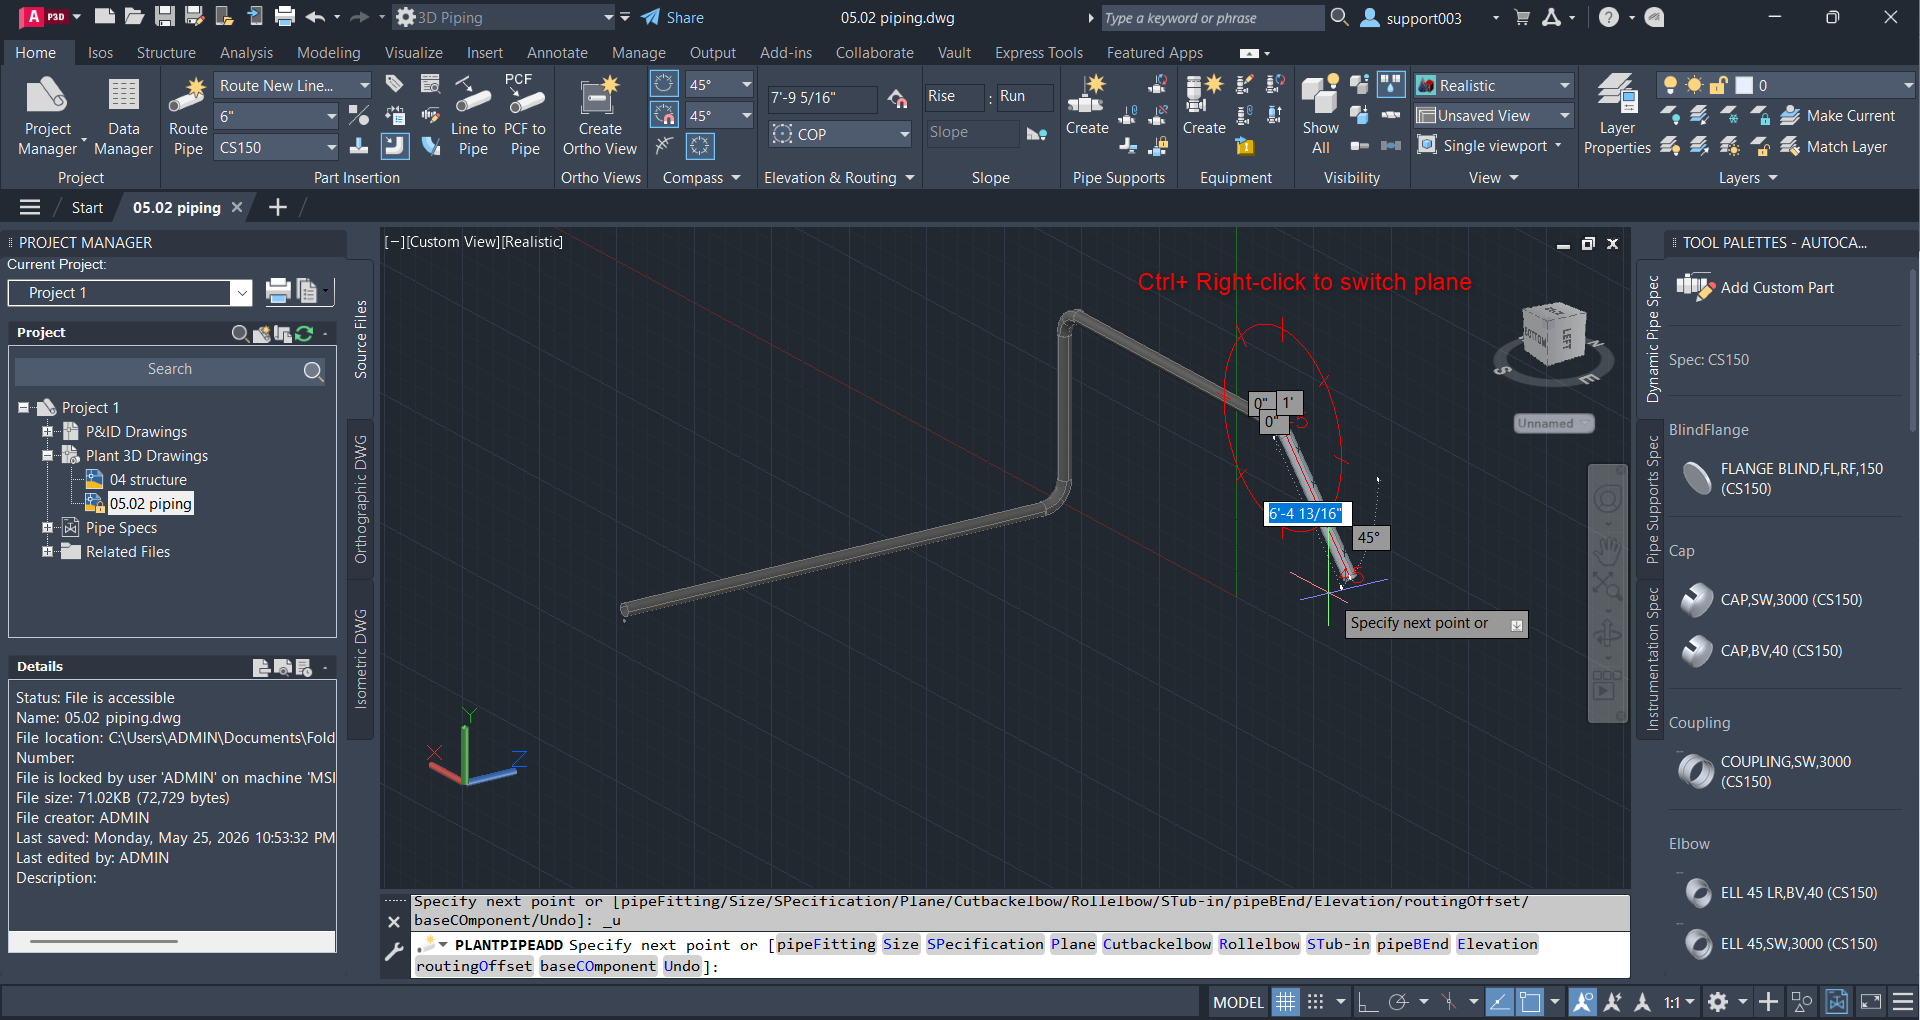Switch to the Start file tab
This screenshot has height=1020, width=1920.
pyautogui.click(x=87, y=208)
